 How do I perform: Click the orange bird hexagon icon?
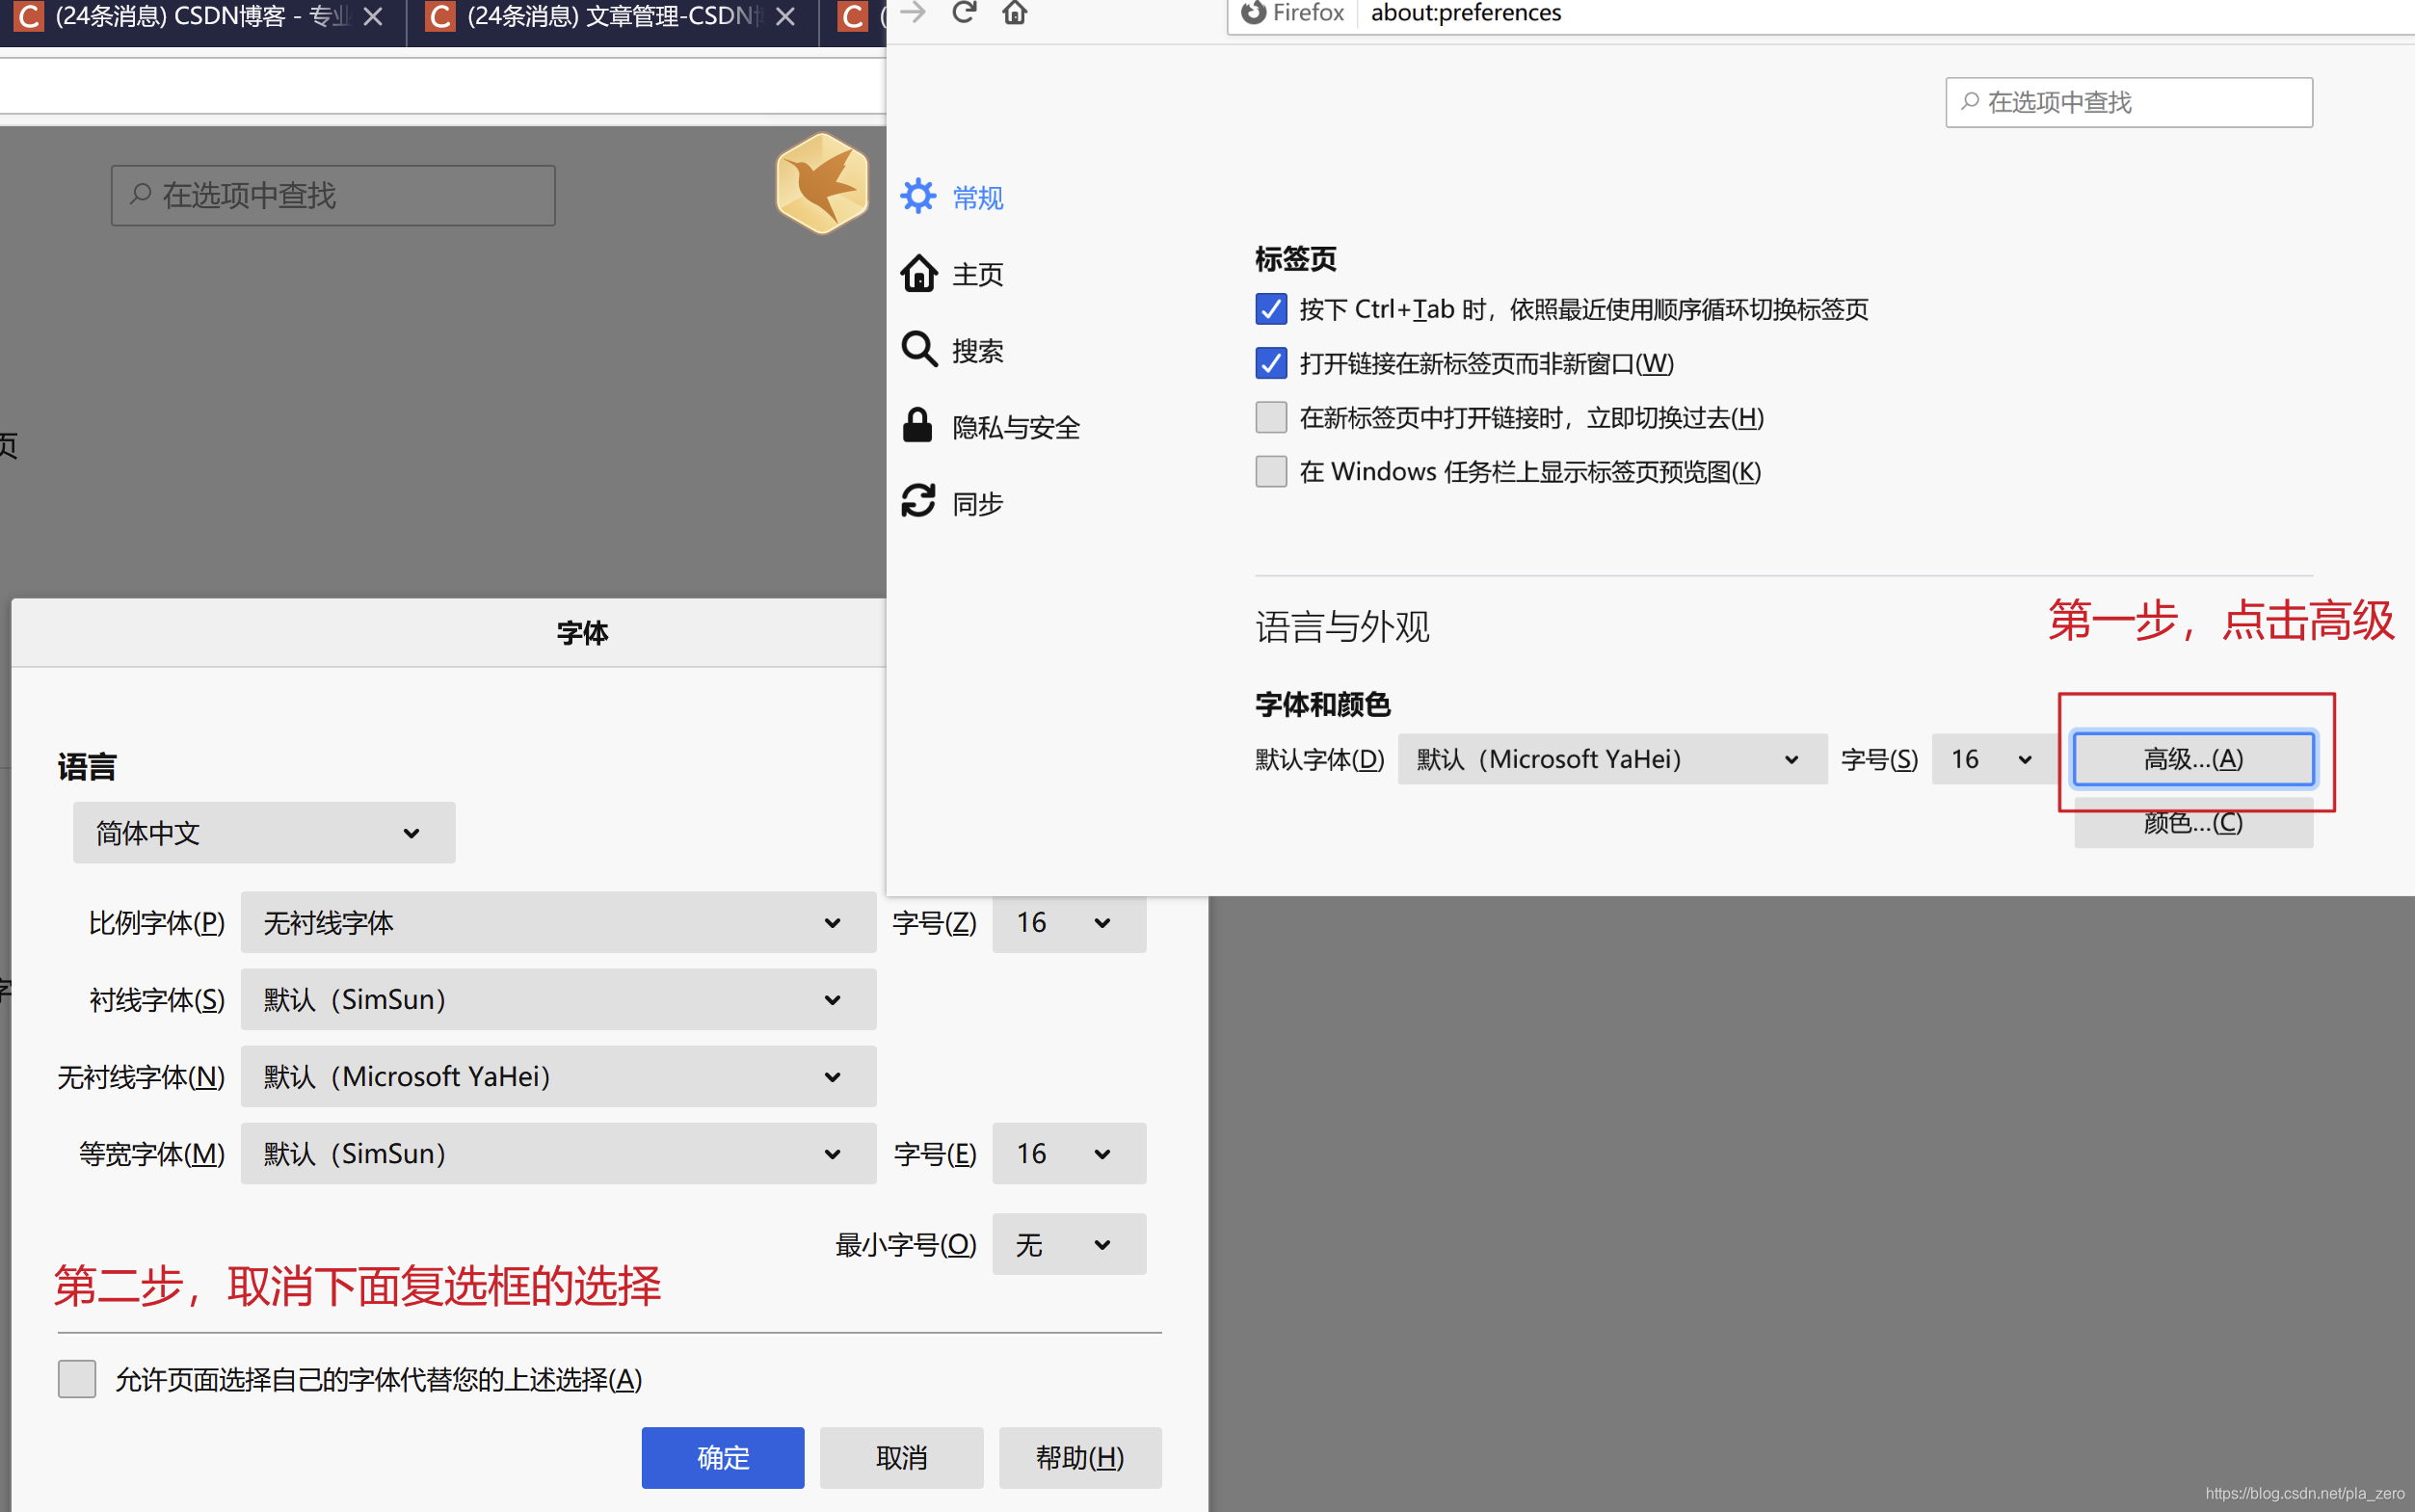tap(822, 184)
